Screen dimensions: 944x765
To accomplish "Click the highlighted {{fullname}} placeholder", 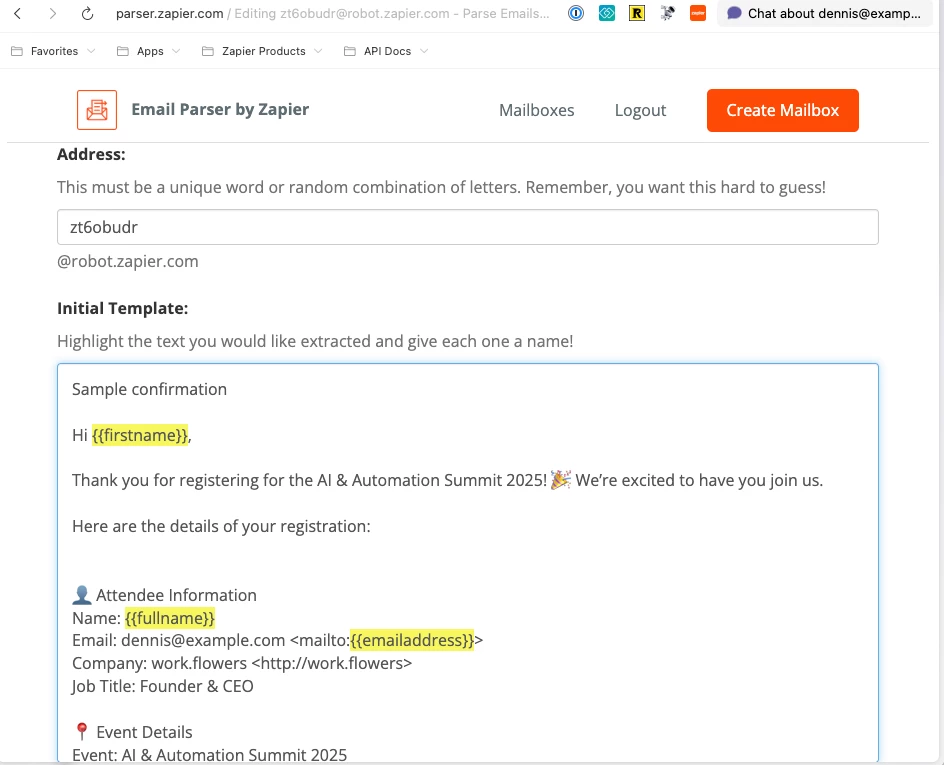I will (x=170, y=618).
